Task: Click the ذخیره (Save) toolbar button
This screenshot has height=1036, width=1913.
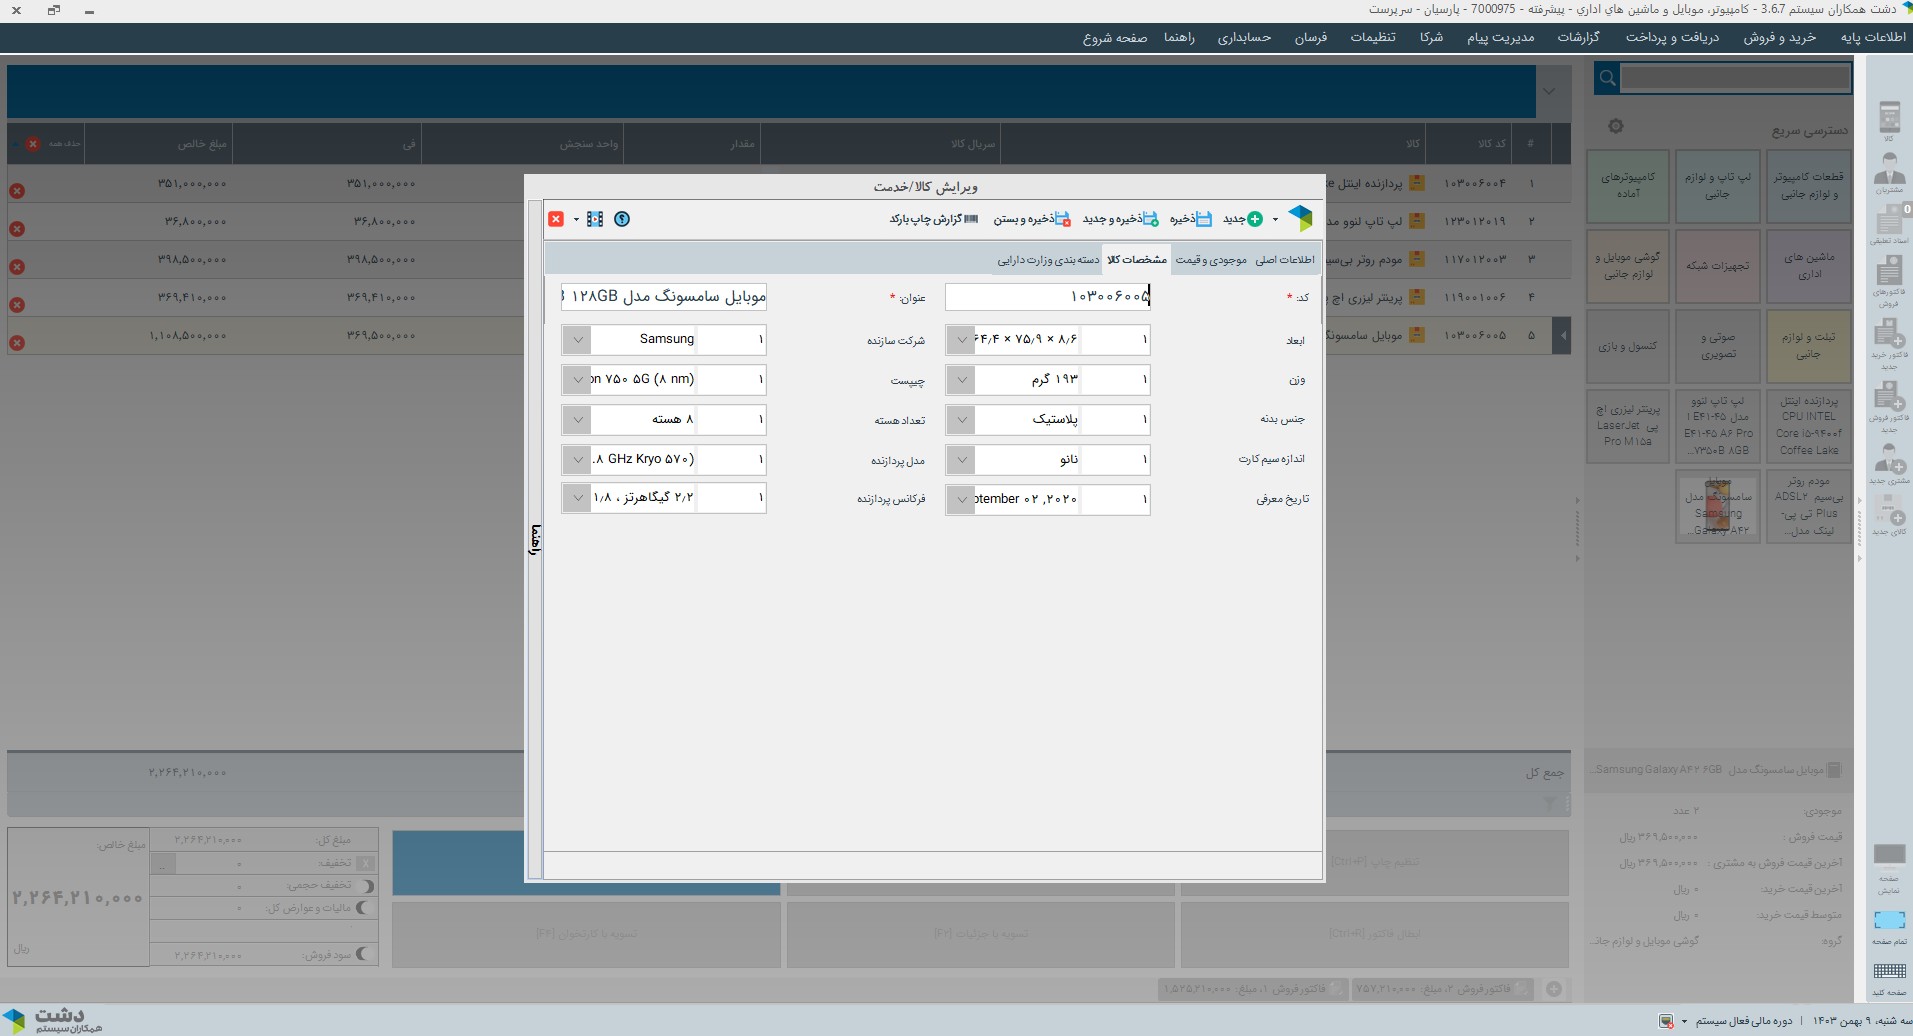Action: (1190, 219)
